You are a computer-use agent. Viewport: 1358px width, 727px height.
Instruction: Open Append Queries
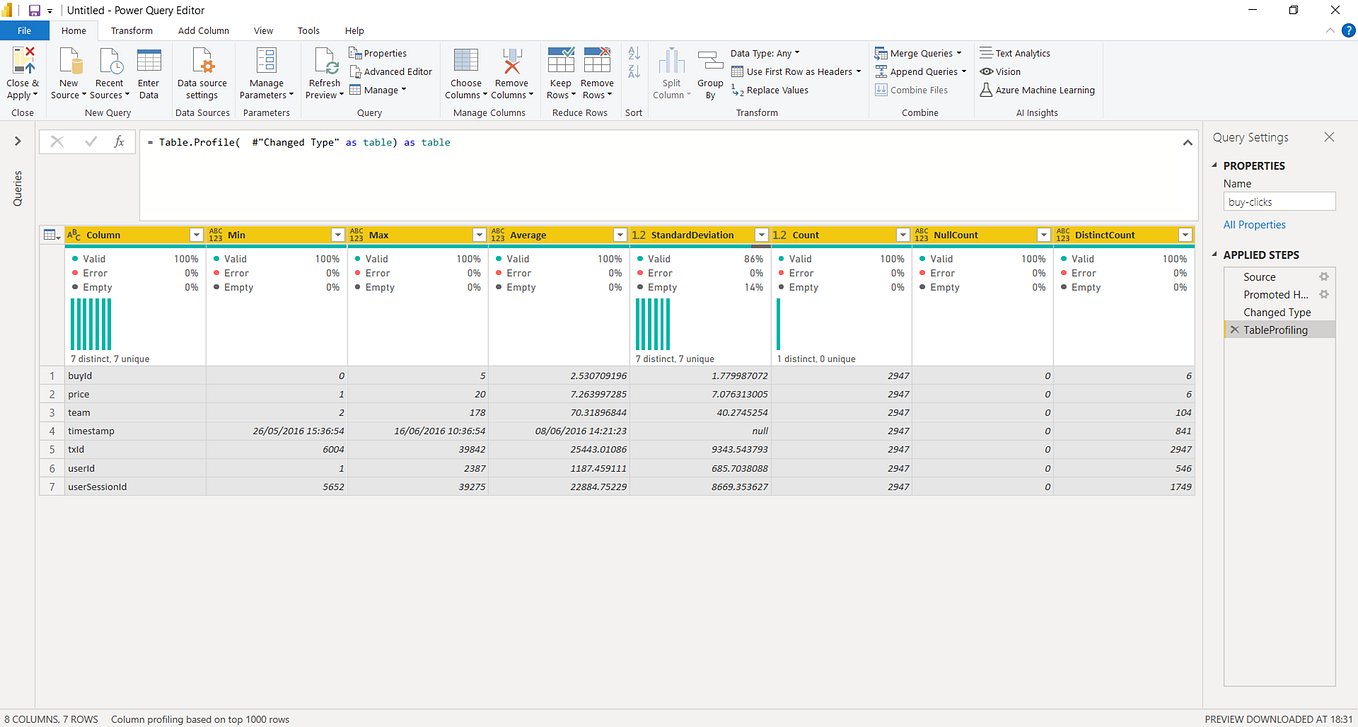click(x=918, y=71)
